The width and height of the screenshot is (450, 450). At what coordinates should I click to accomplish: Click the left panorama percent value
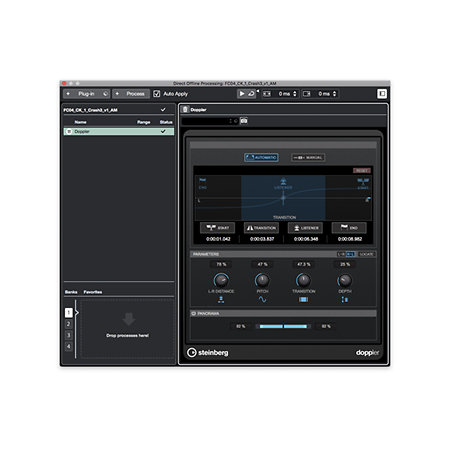241,326
